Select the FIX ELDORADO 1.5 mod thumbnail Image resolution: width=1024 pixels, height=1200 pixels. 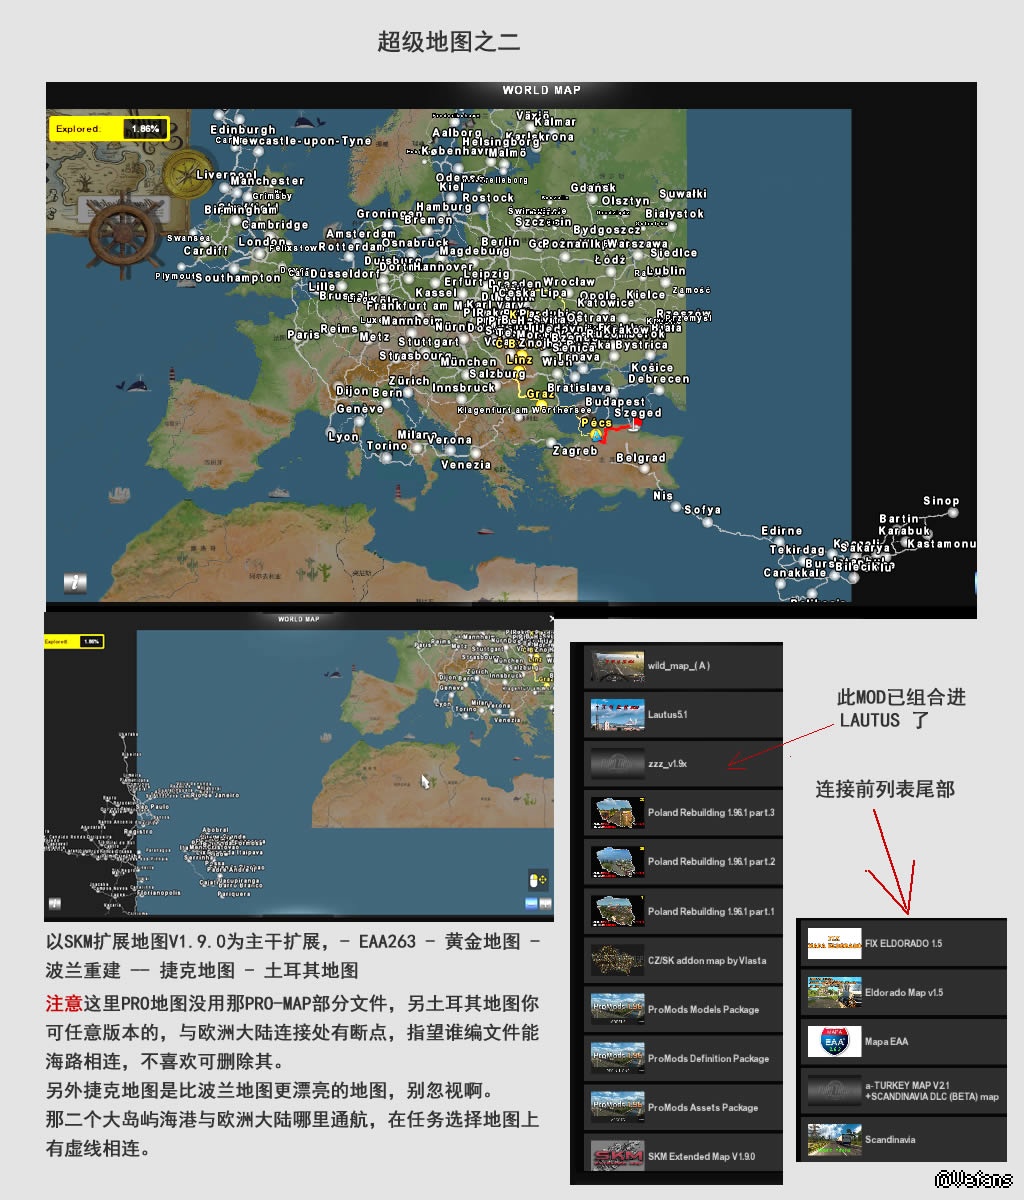pyautogui.click(x=834, y=944)
